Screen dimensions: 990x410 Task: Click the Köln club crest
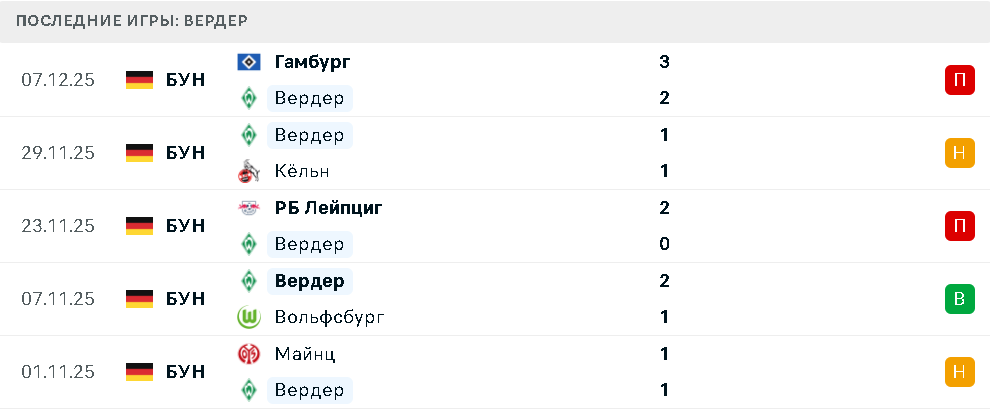pos(247,171)
